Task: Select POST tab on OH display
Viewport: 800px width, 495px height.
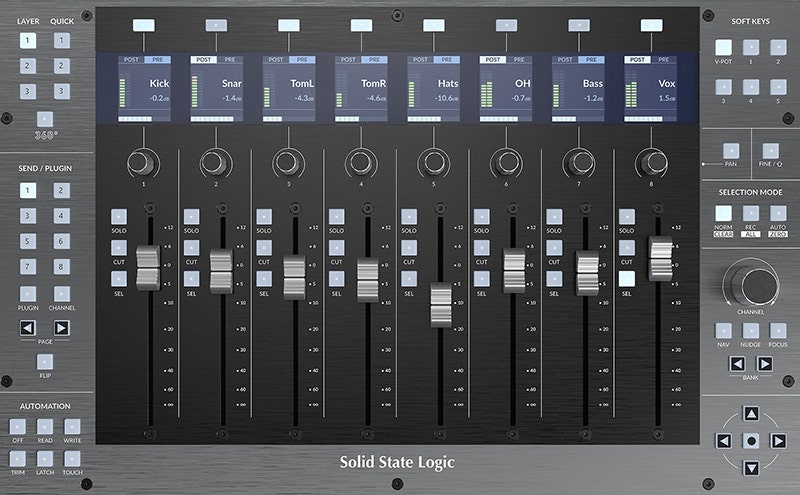Action: (x=493, y=60)
